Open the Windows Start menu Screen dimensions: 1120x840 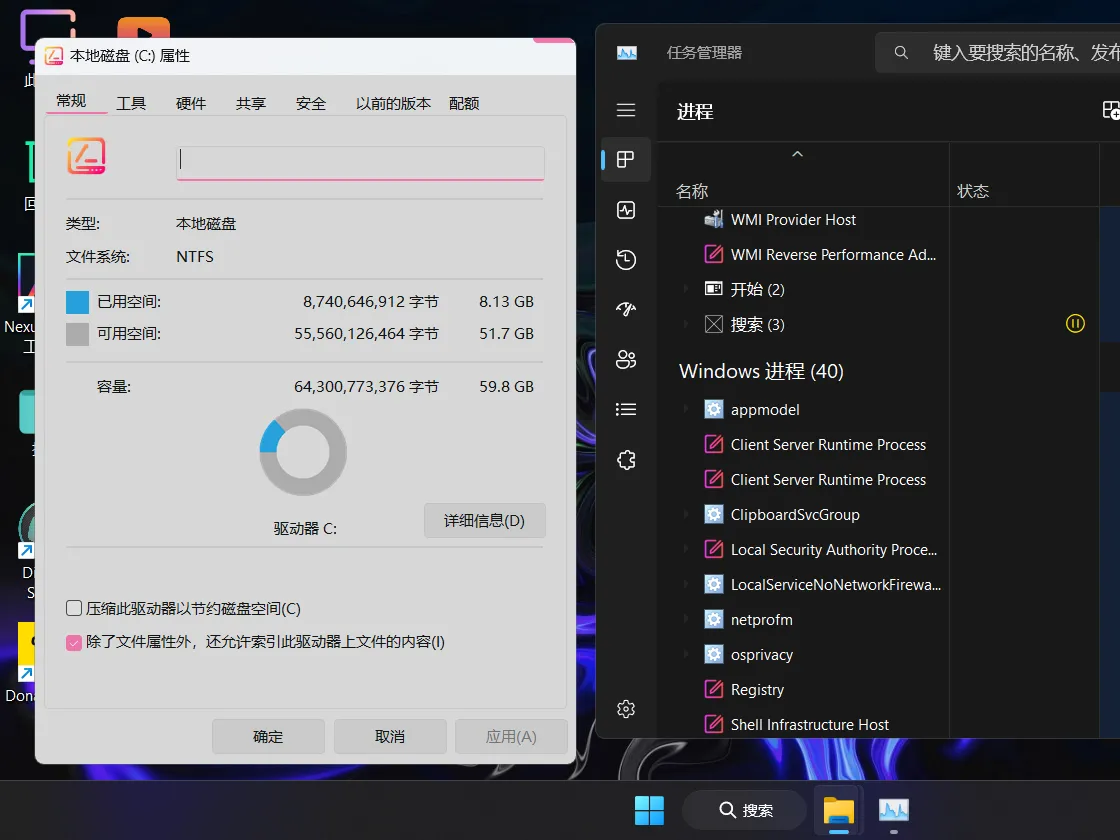pyautogui.click(x=649, y=809)
